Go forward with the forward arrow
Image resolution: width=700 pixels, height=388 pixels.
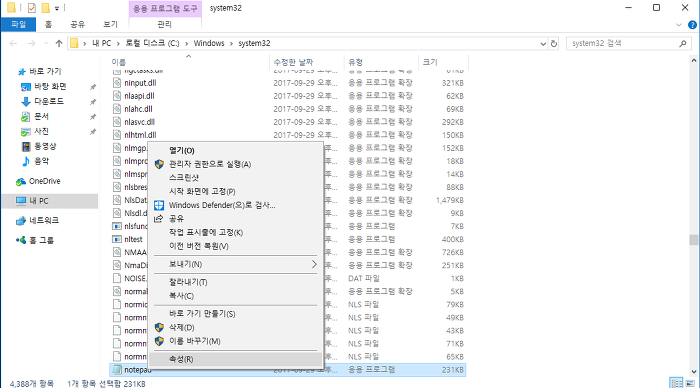tap(31, 43)
